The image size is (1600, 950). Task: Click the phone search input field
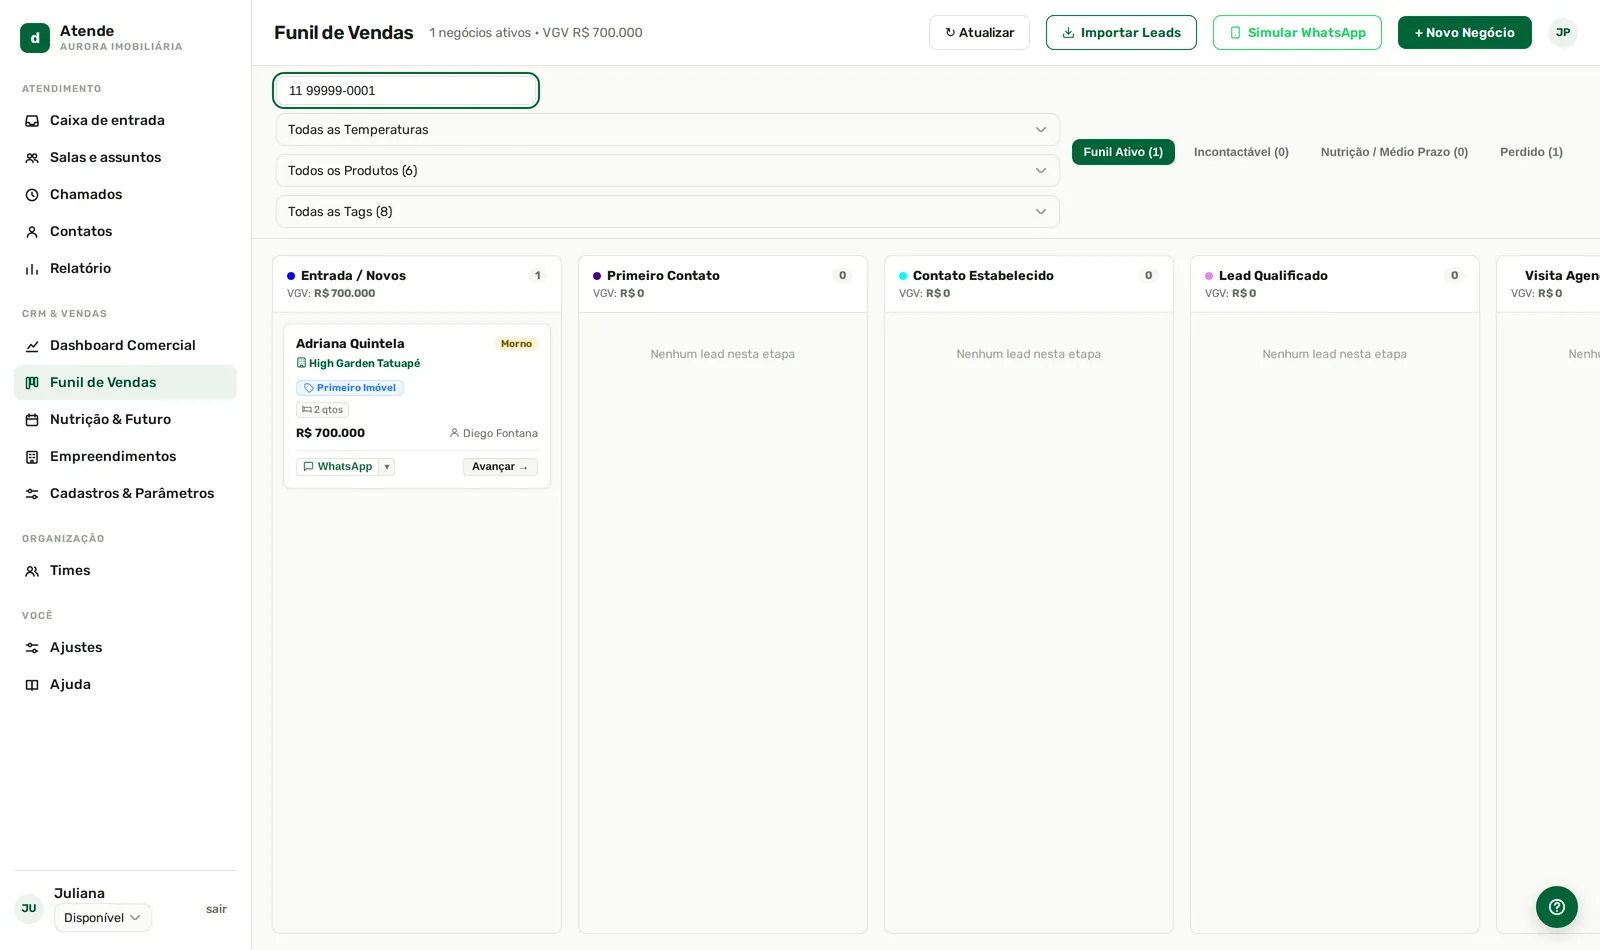coord(406,91)
